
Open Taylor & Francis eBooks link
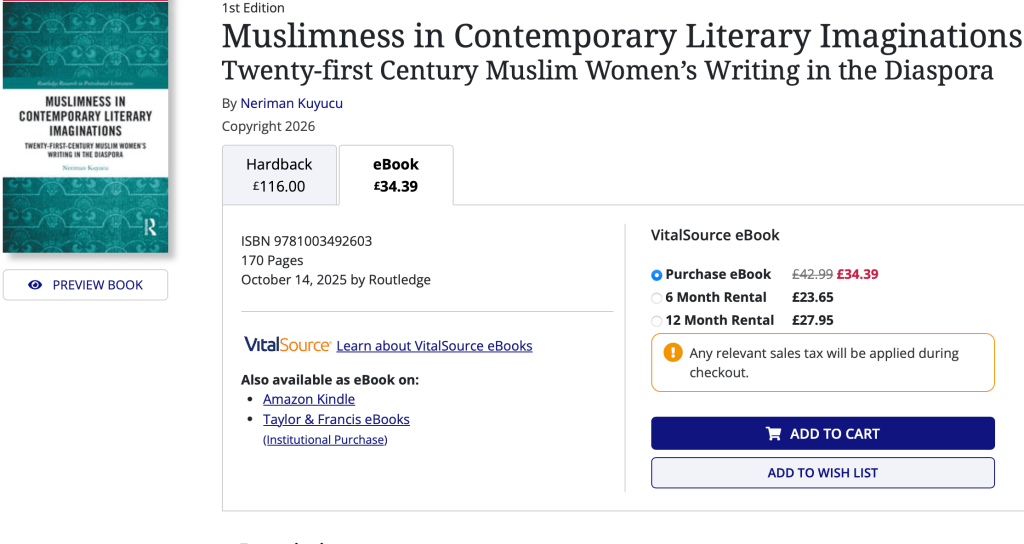tap(336, 420)
